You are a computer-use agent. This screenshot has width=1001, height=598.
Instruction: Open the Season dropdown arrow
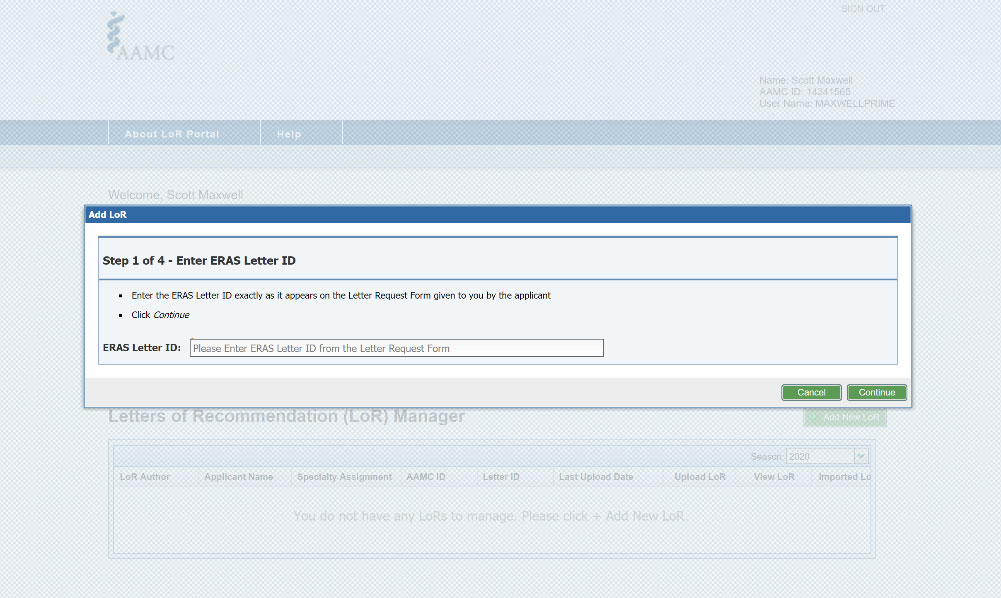pyautogui.click(x=860, y=456)
